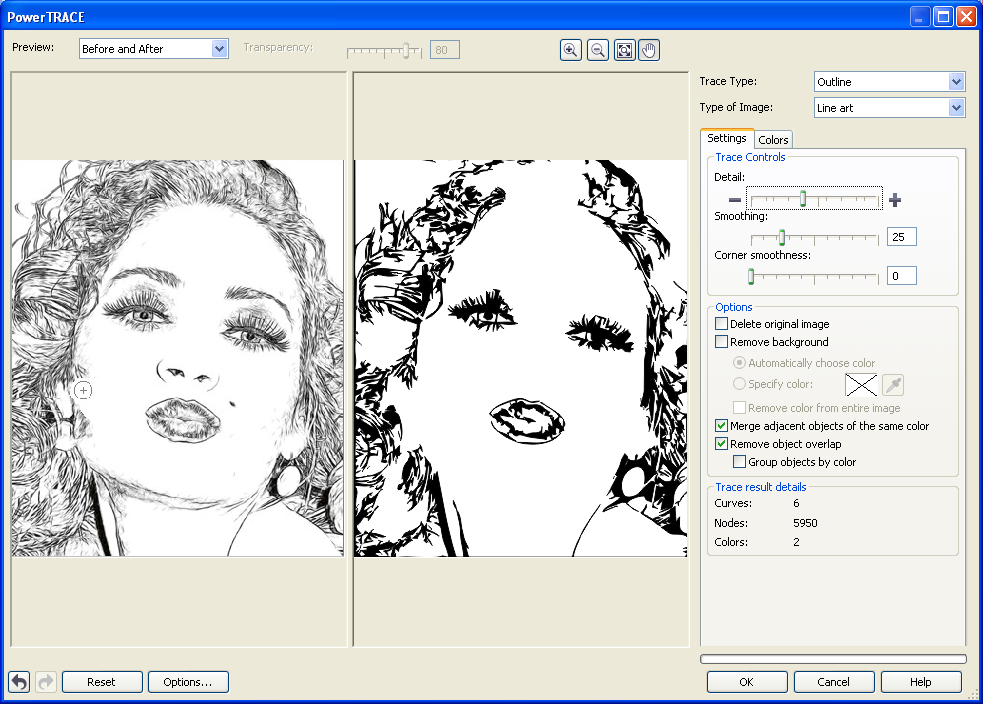Uncheck Merge adjacent objects of same color
This screenshot has width=983, height=704.
click(722, 426)
